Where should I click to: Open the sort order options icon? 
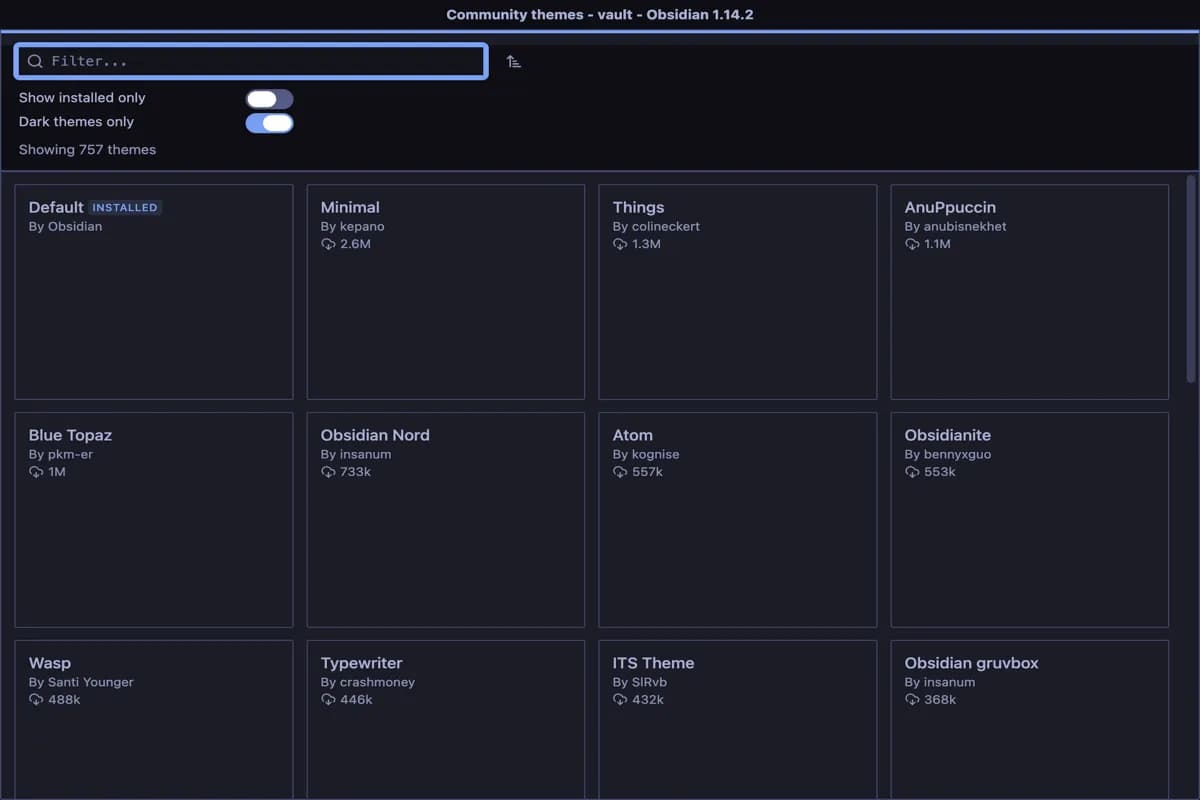[513, 61]
